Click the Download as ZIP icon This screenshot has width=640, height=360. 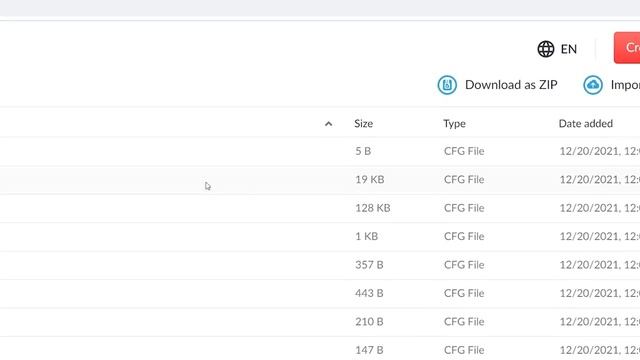(447, 85)
